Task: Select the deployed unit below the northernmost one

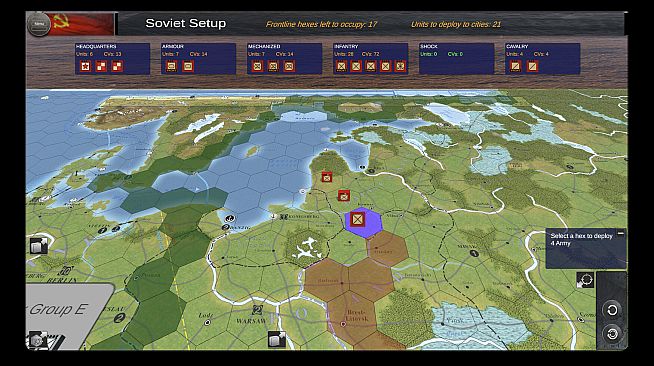Action: pos(344,196)
